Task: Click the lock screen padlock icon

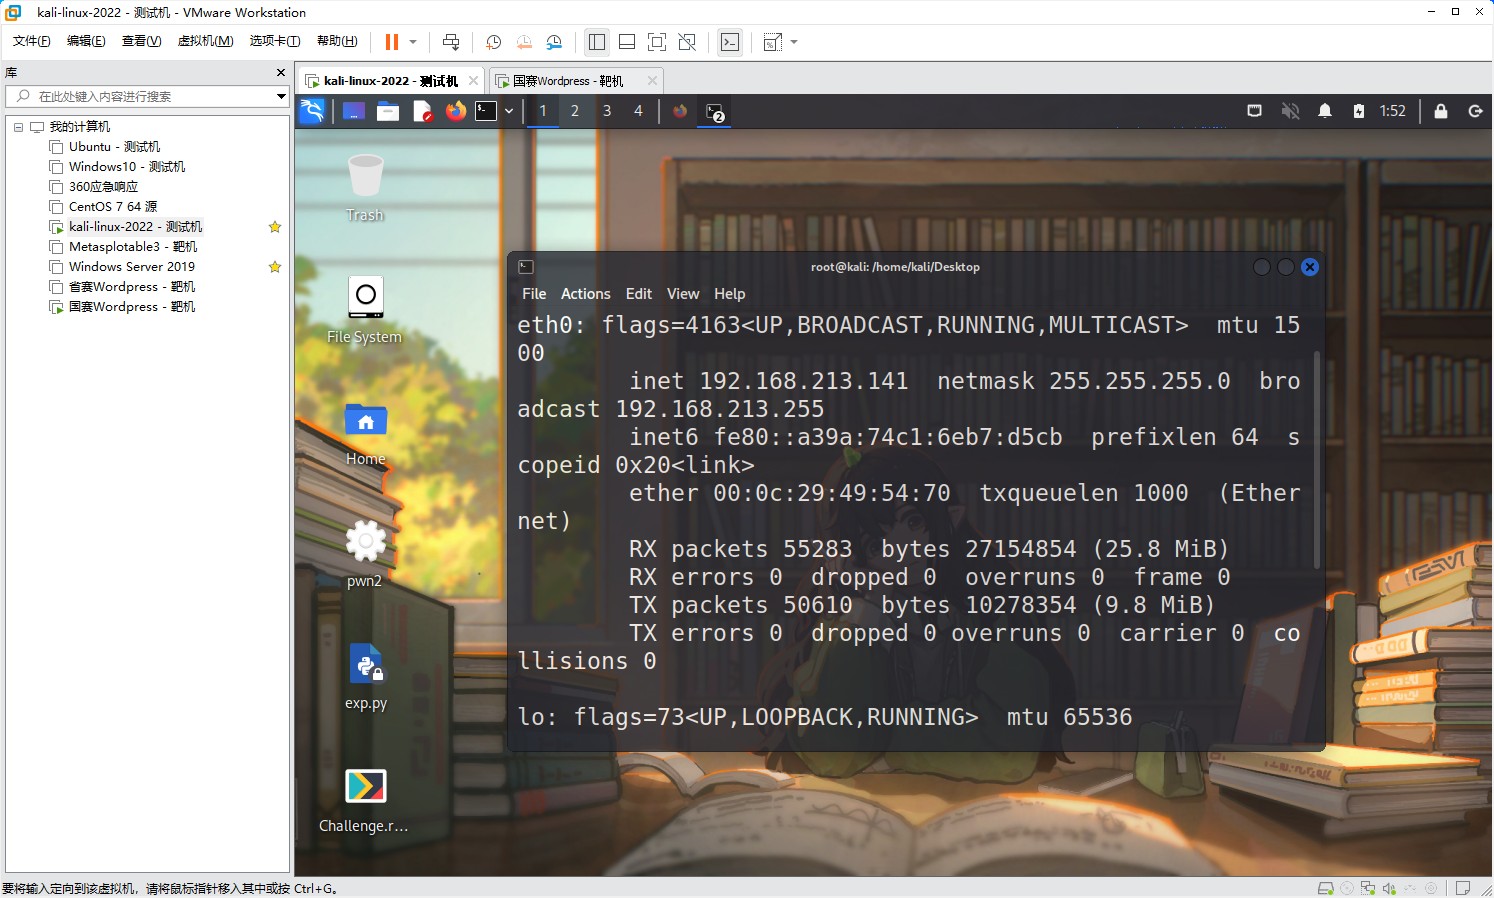Action: coord(1440,111)
